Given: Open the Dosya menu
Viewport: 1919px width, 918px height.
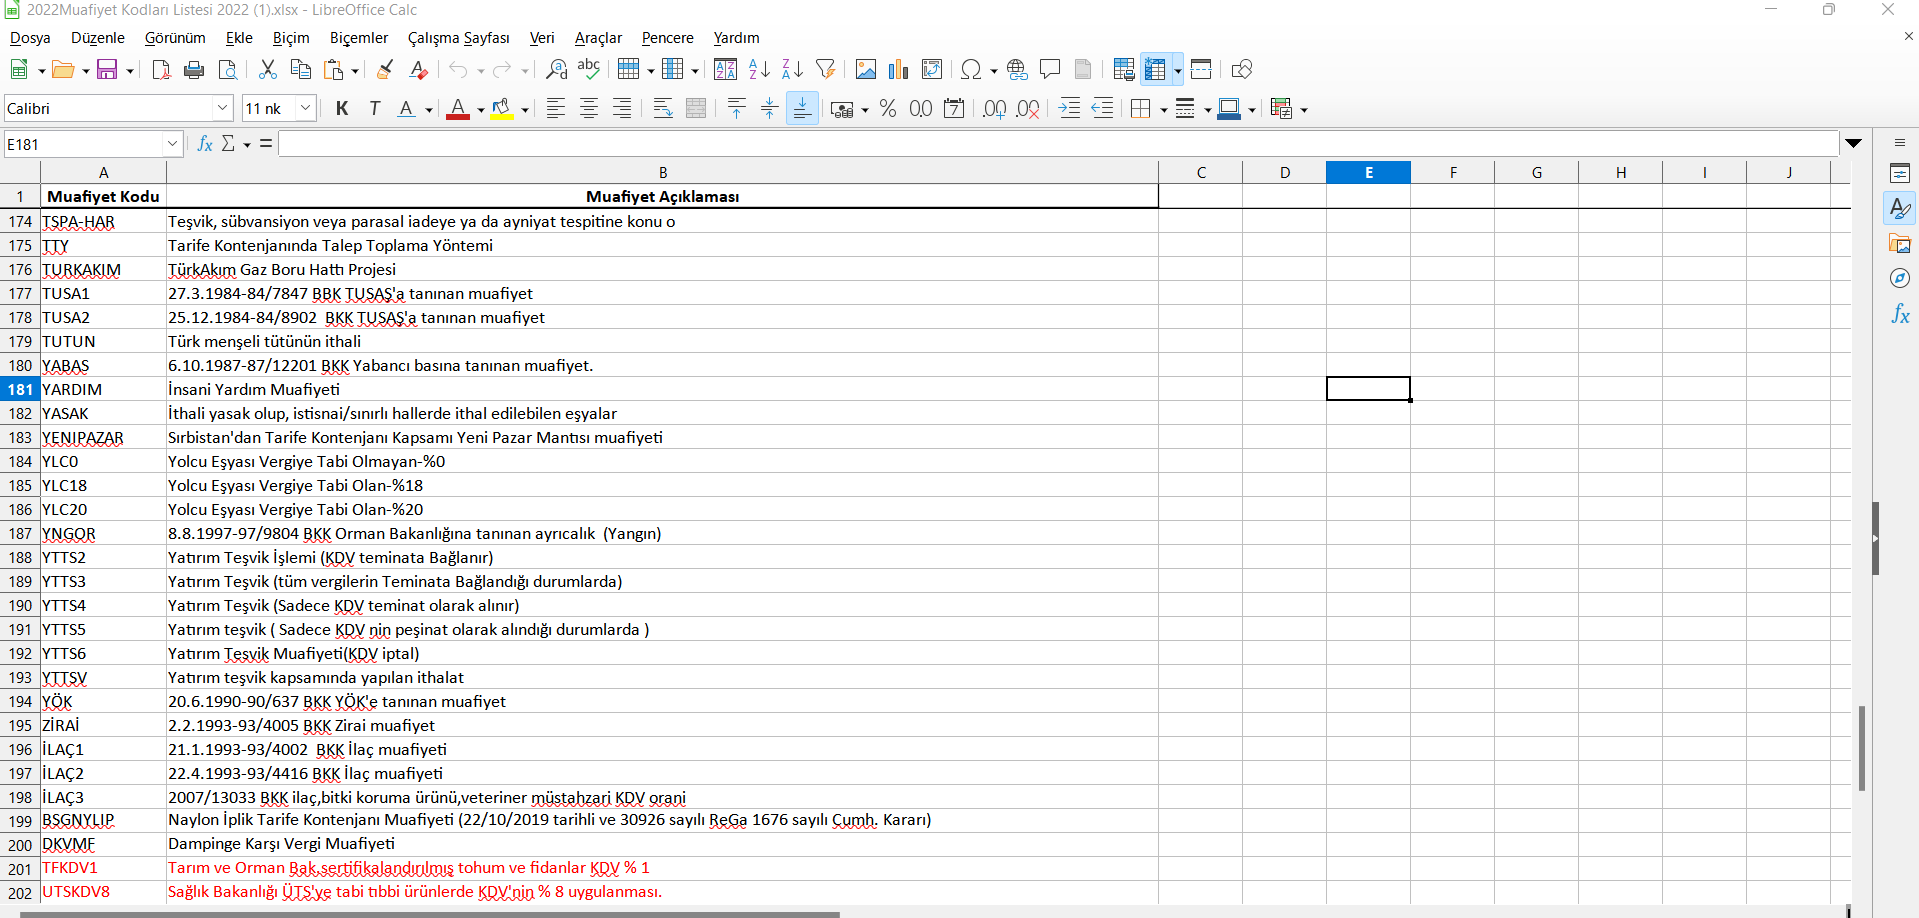Looking at the screenshot, I should pos(30,38).
